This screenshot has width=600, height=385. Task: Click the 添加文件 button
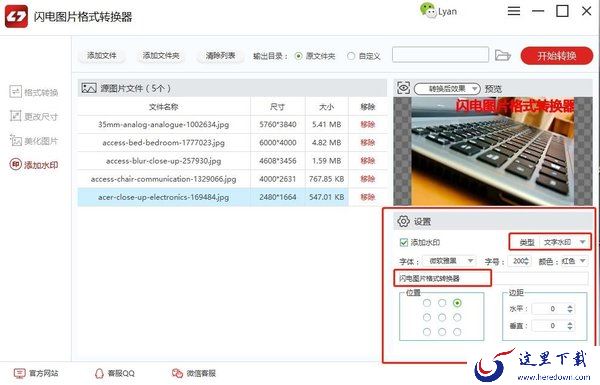(x=101, y=55)
